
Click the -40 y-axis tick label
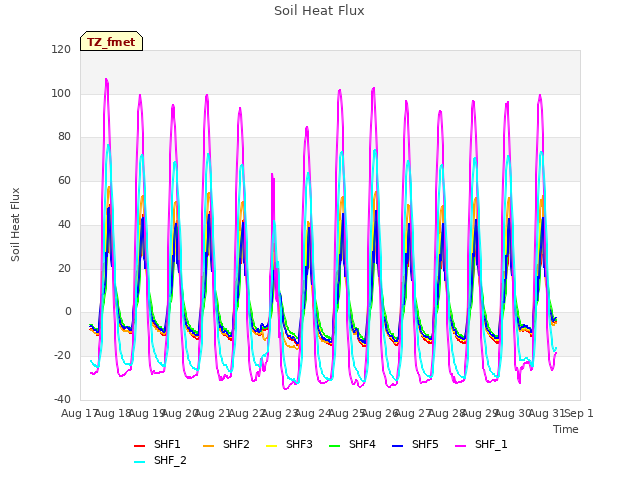coord(62,399)
